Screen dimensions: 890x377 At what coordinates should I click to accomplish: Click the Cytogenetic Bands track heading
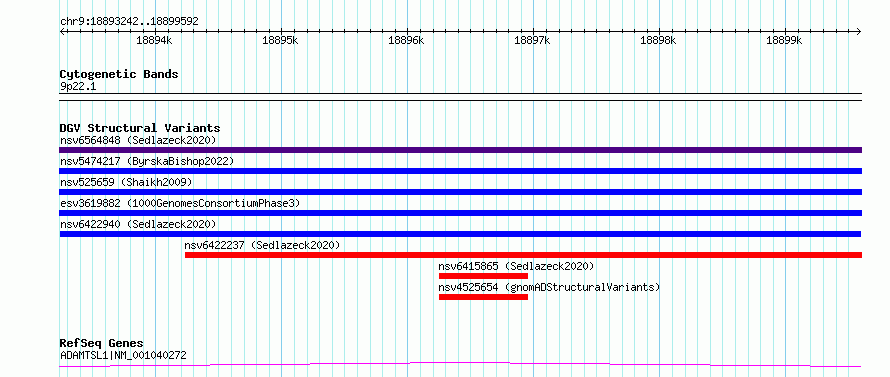pyautogui.click(x=119, y=74)
